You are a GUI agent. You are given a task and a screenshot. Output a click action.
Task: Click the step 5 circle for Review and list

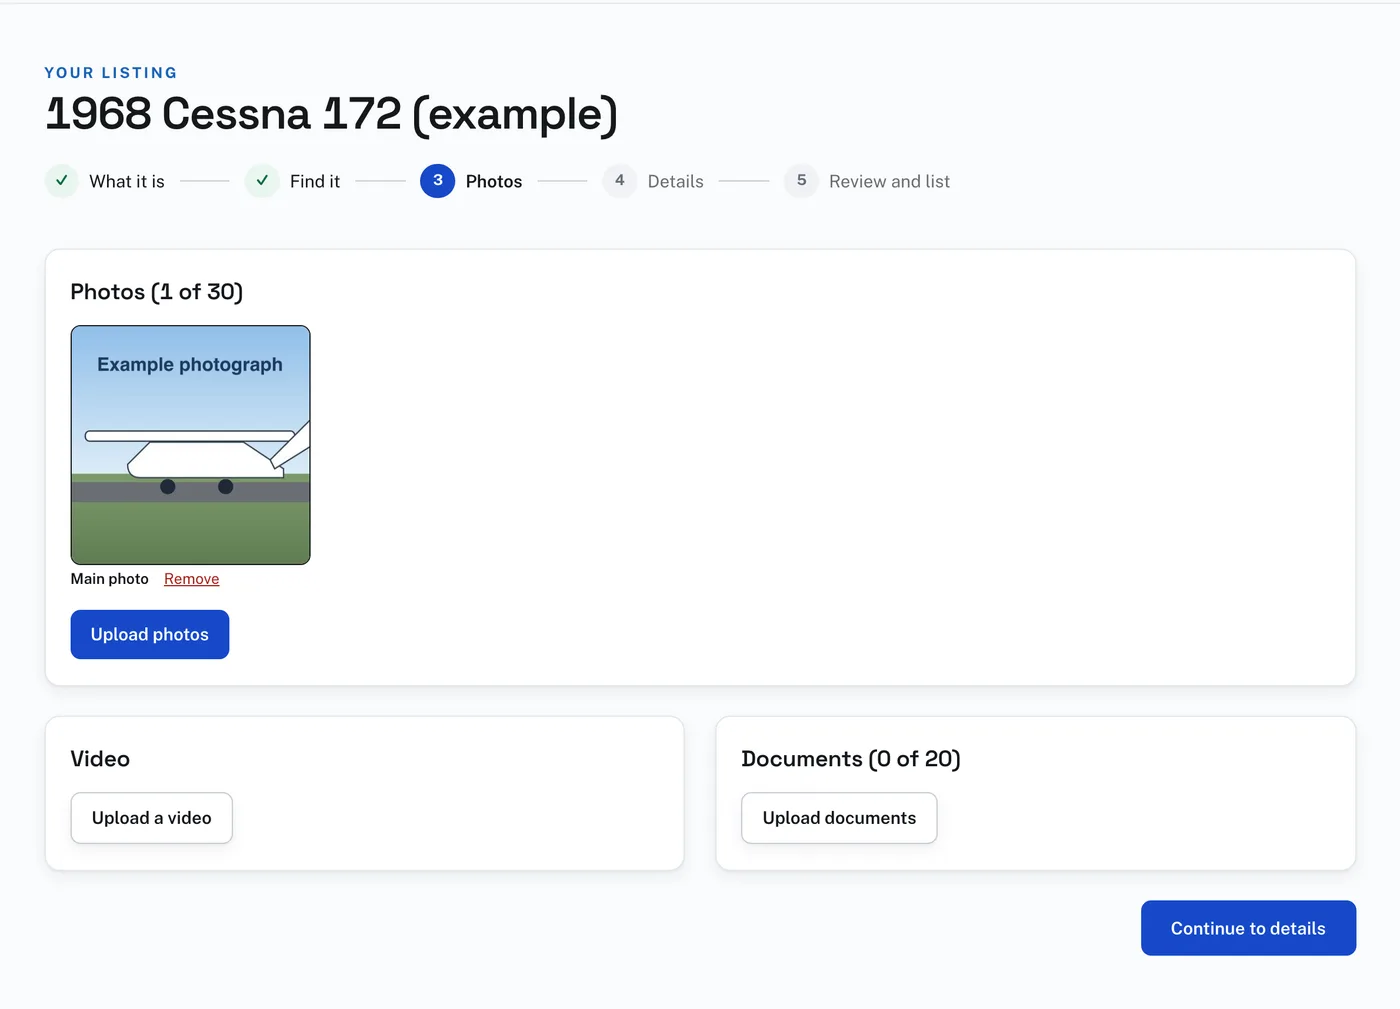click(801, 181)
